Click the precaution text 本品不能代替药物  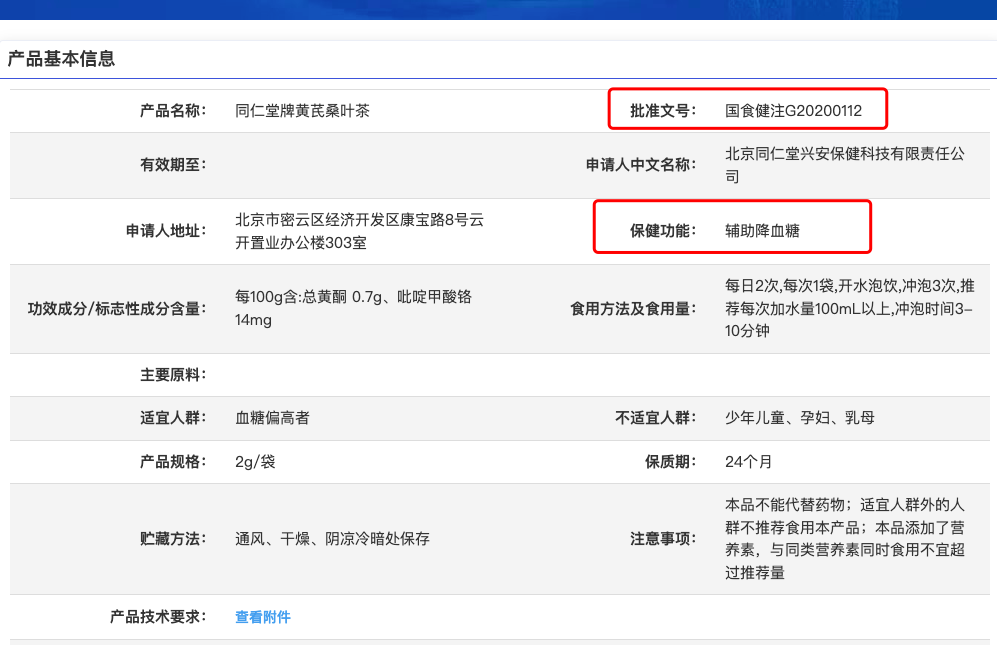click(785, 505)
